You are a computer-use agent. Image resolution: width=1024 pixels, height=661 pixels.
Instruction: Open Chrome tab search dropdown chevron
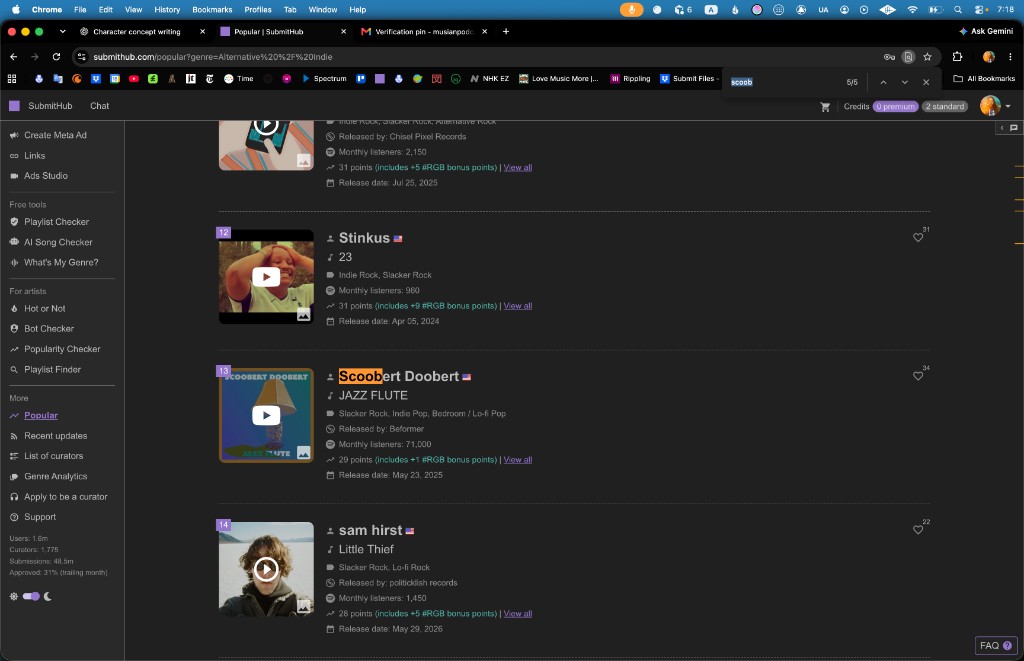[62, 31]
